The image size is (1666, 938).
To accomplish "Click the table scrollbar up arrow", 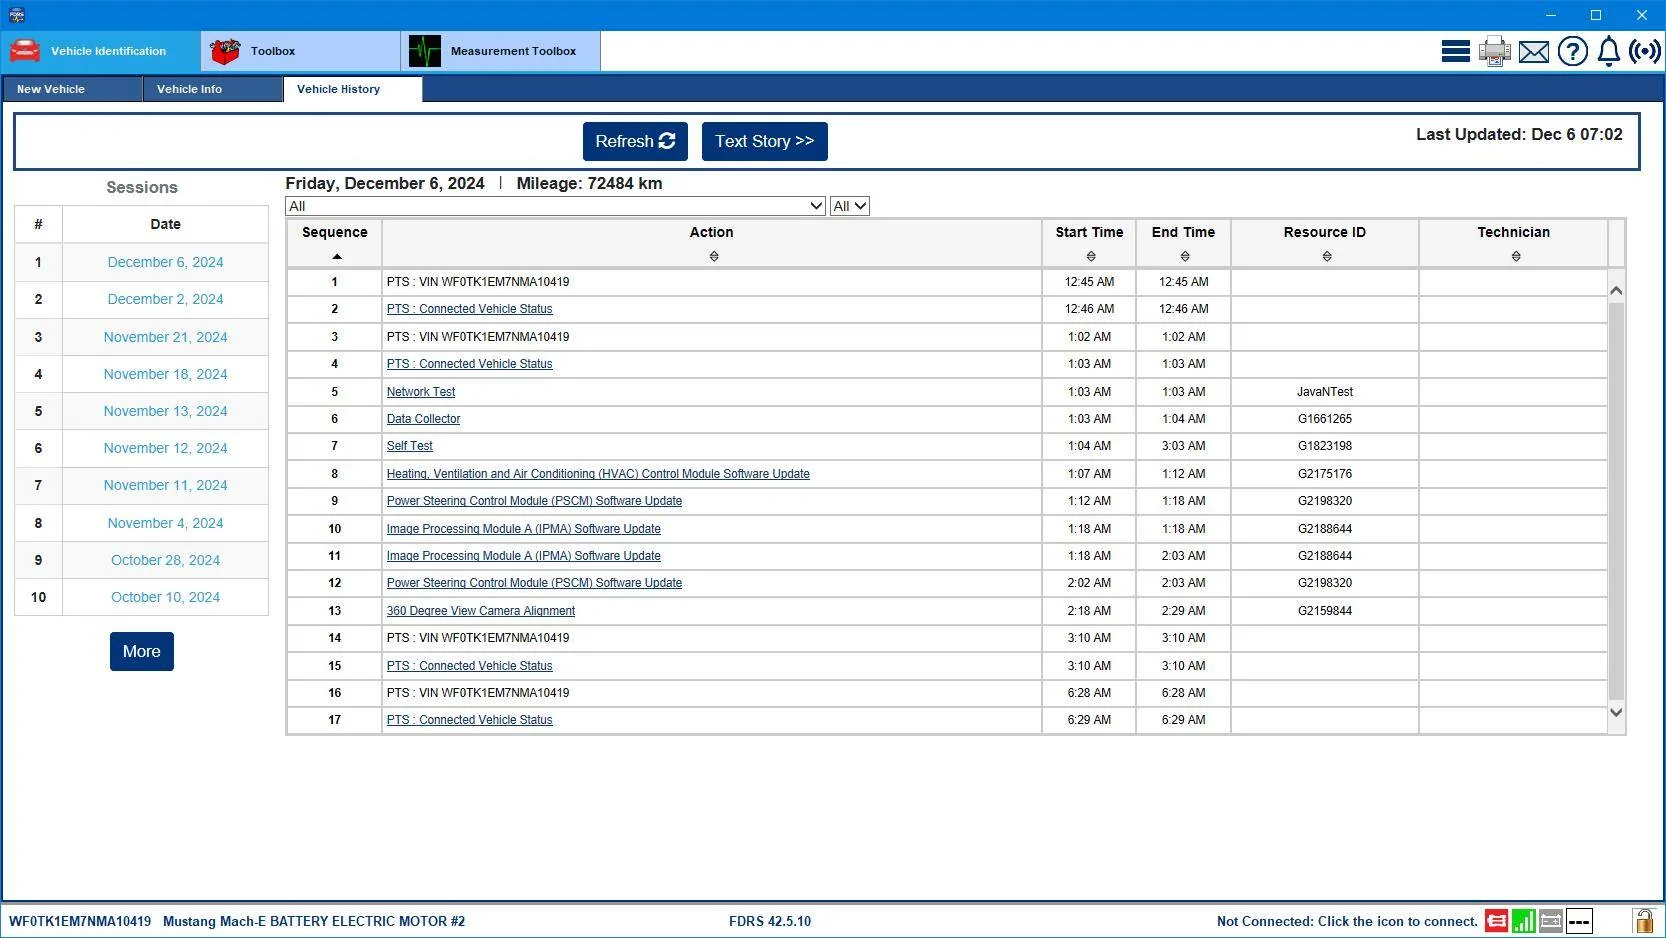I will [x=1616, y=290].
